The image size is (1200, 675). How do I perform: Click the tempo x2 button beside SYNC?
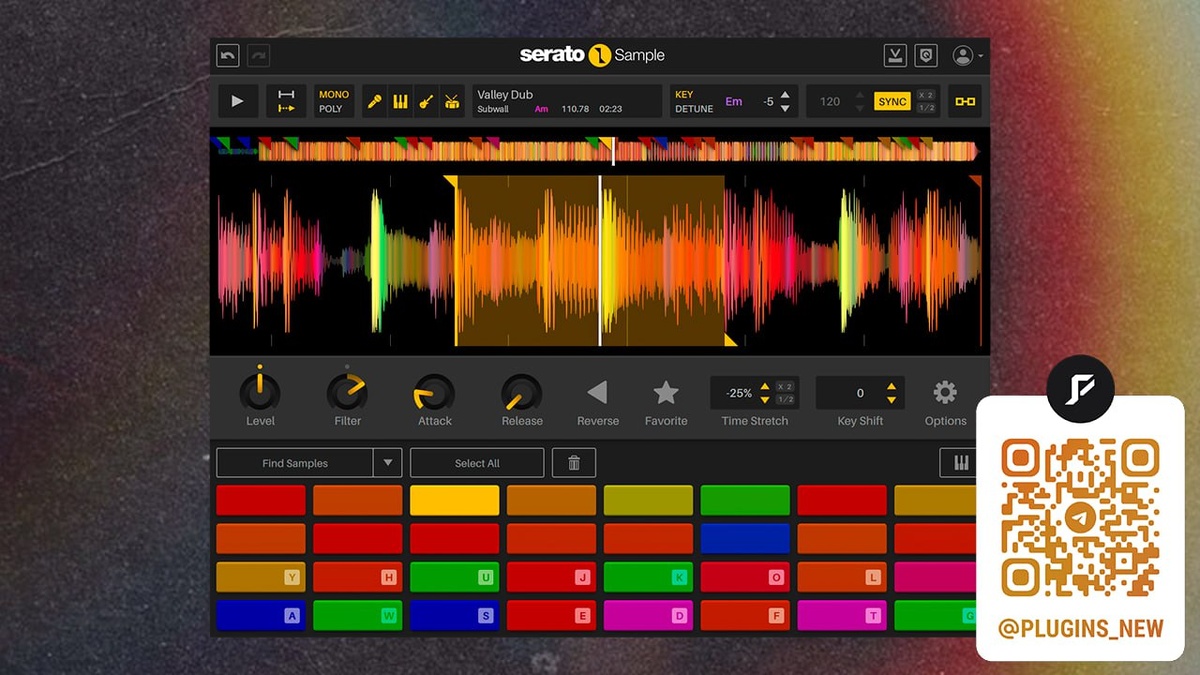[x=926, y=95]
